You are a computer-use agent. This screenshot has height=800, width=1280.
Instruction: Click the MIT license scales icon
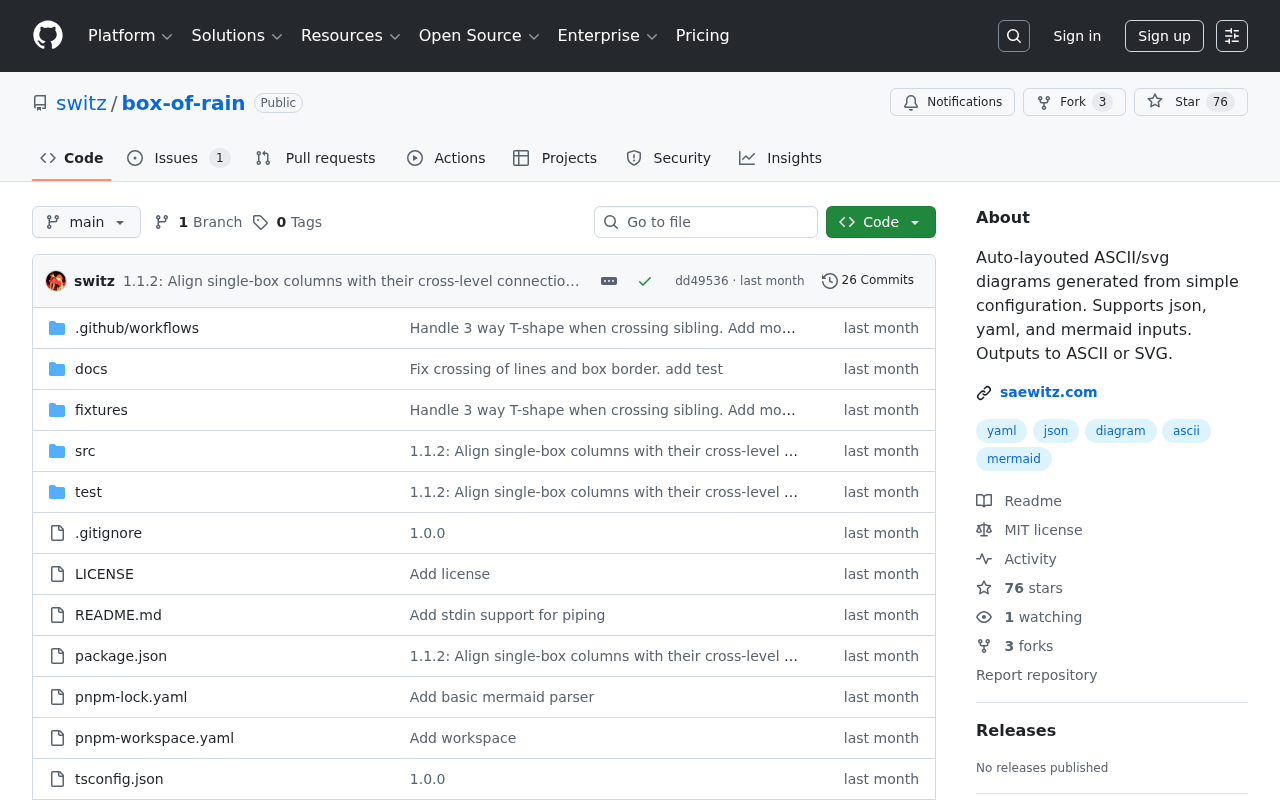[x=984, y=529]
